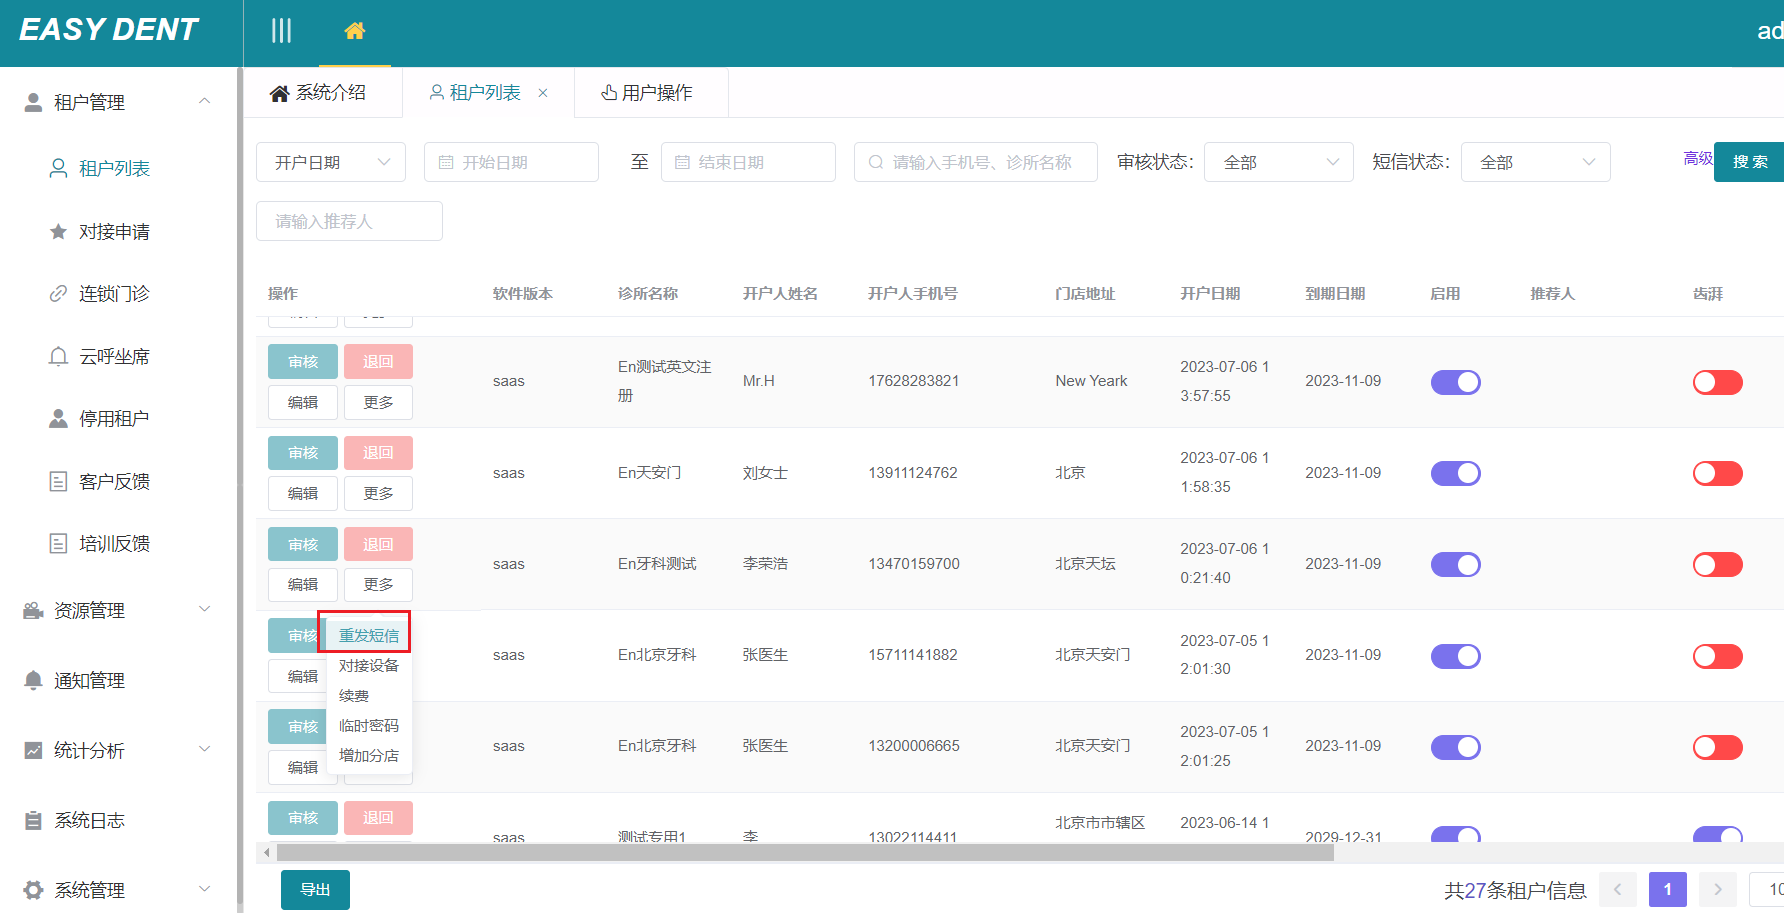Toggle 启用 switch for phone 13200006665 row
The width and height of the screenshot is (1784, 913).
[1455, 747]
